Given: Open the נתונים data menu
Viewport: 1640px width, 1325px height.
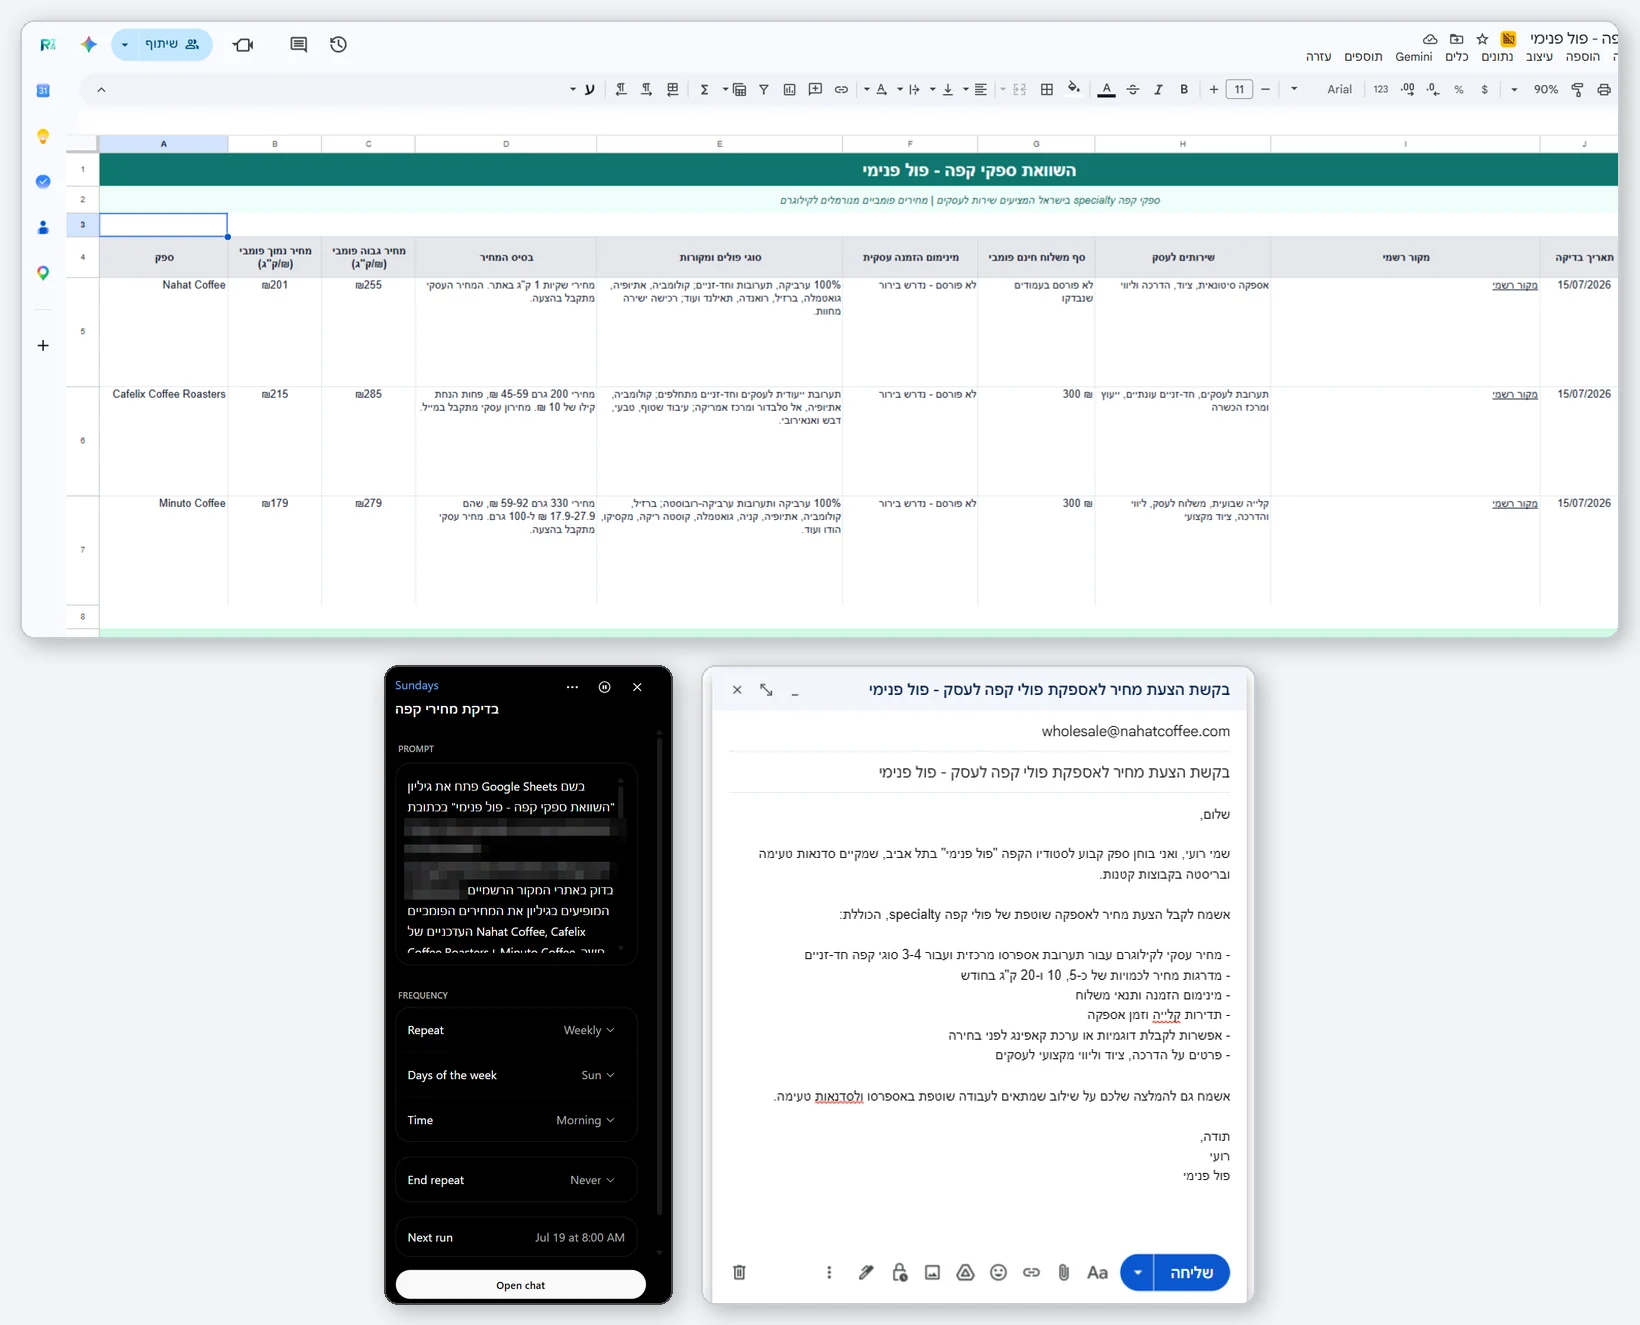Looking at the screenshot, I should point(1497,57).
